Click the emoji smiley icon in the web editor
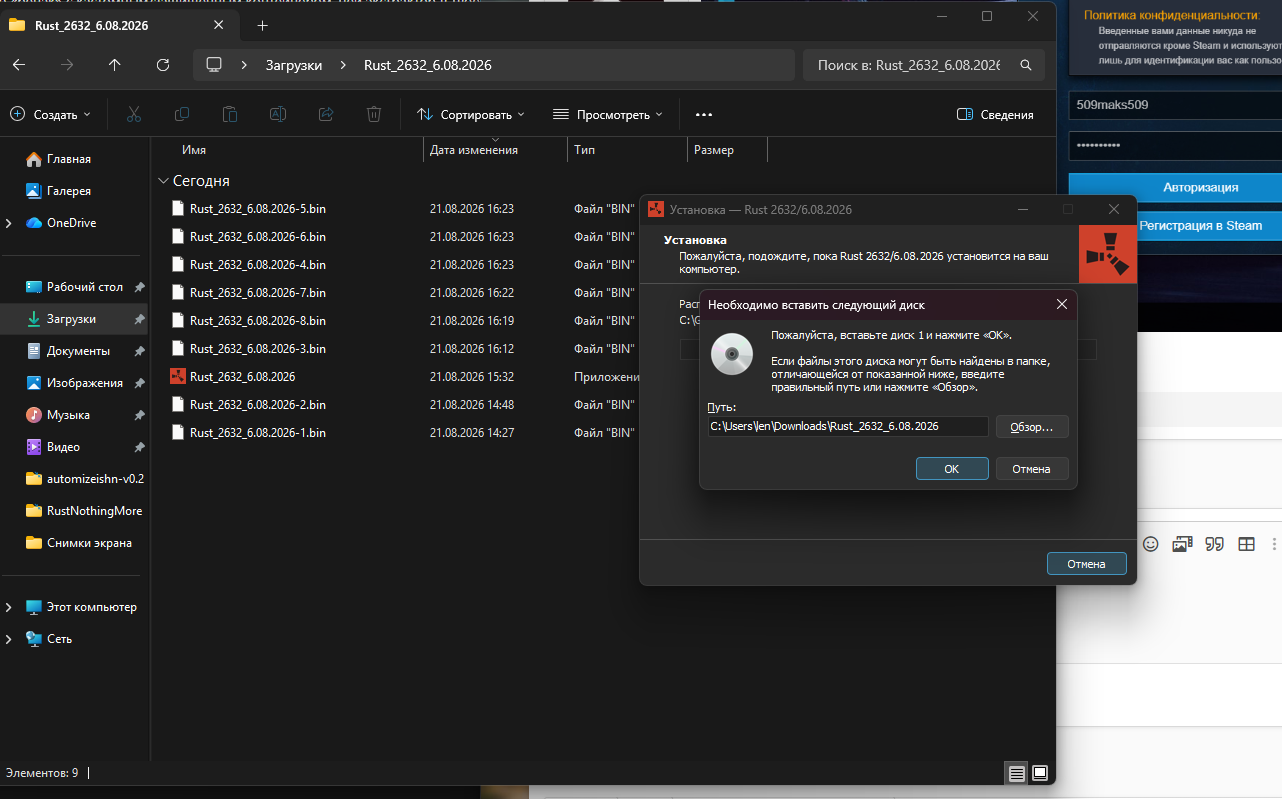 click(1151, 544)
